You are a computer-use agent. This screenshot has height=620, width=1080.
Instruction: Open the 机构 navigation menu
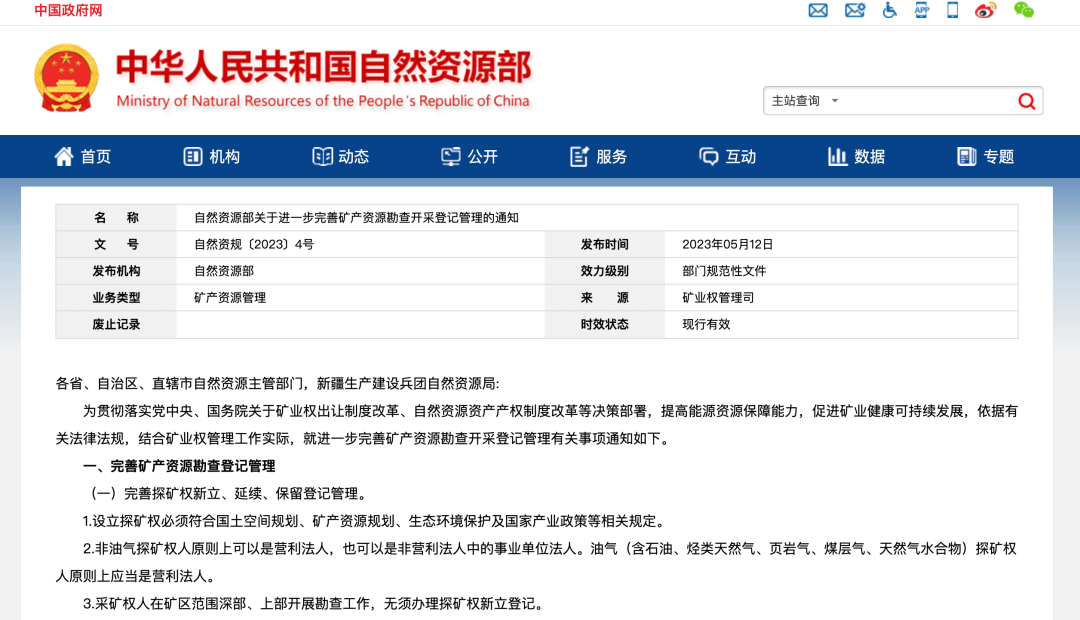pos(212,157)
